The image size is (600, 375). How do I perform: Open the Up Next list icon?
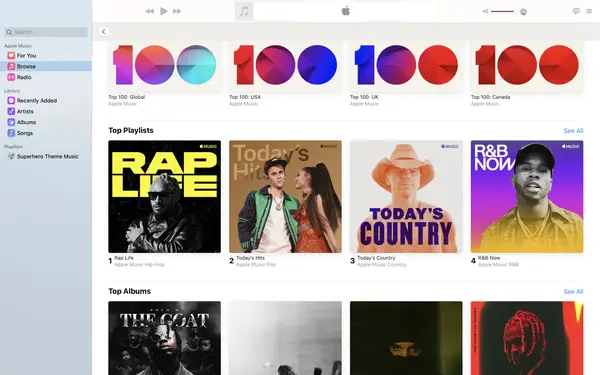click(589, 11)
